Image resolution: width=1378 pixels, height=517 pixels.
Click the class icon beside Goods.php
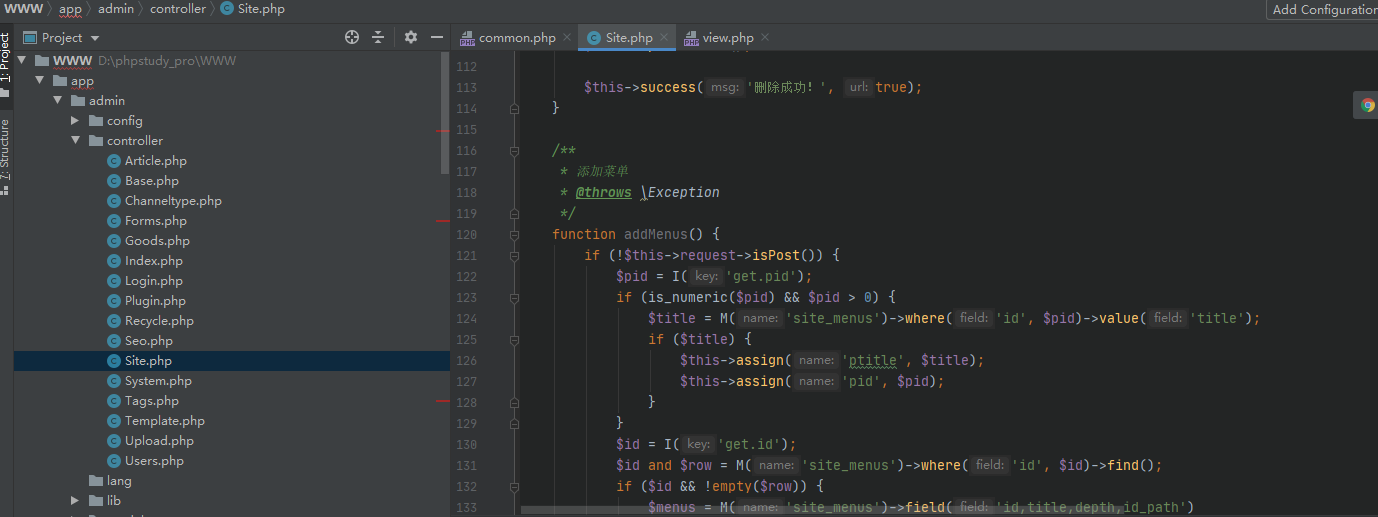point(114,241)
